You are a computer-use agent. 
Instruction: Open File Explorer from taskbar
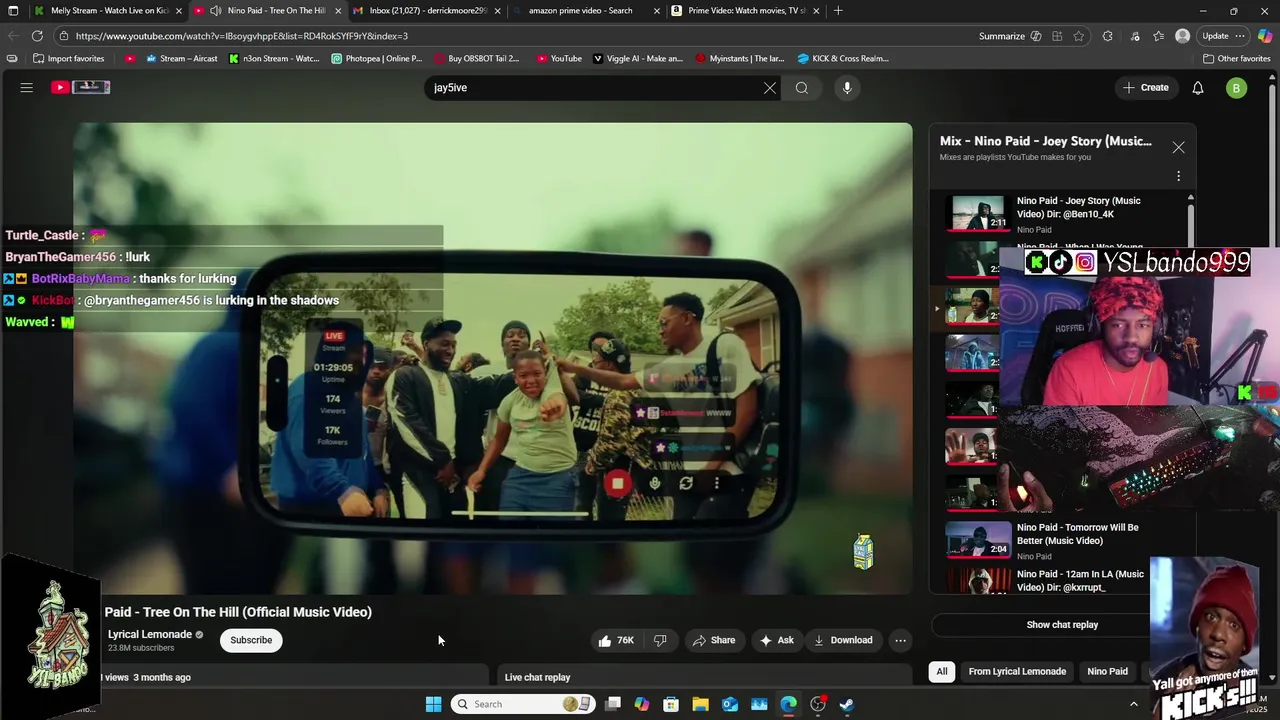coord(700,704)
